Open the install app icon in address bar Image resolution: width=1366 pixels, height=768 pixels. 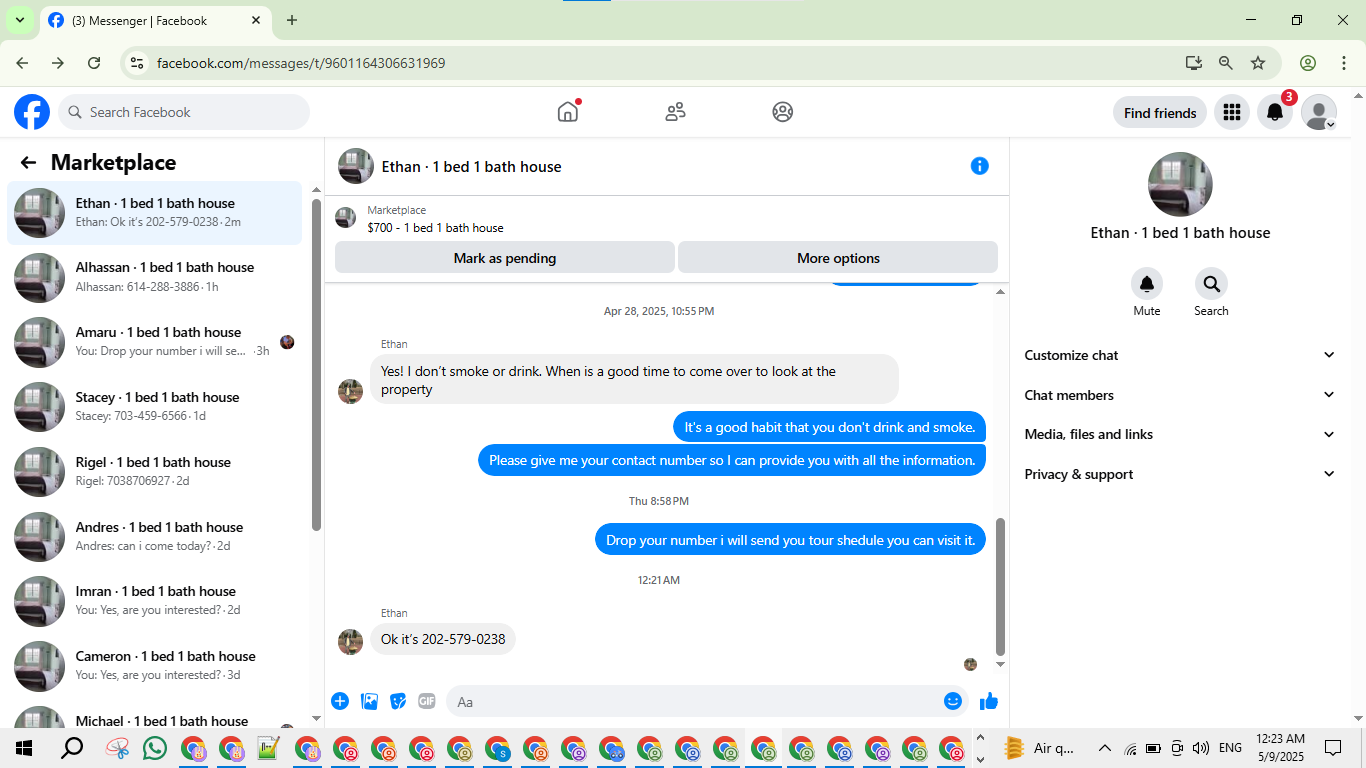tap(1193, 63)
